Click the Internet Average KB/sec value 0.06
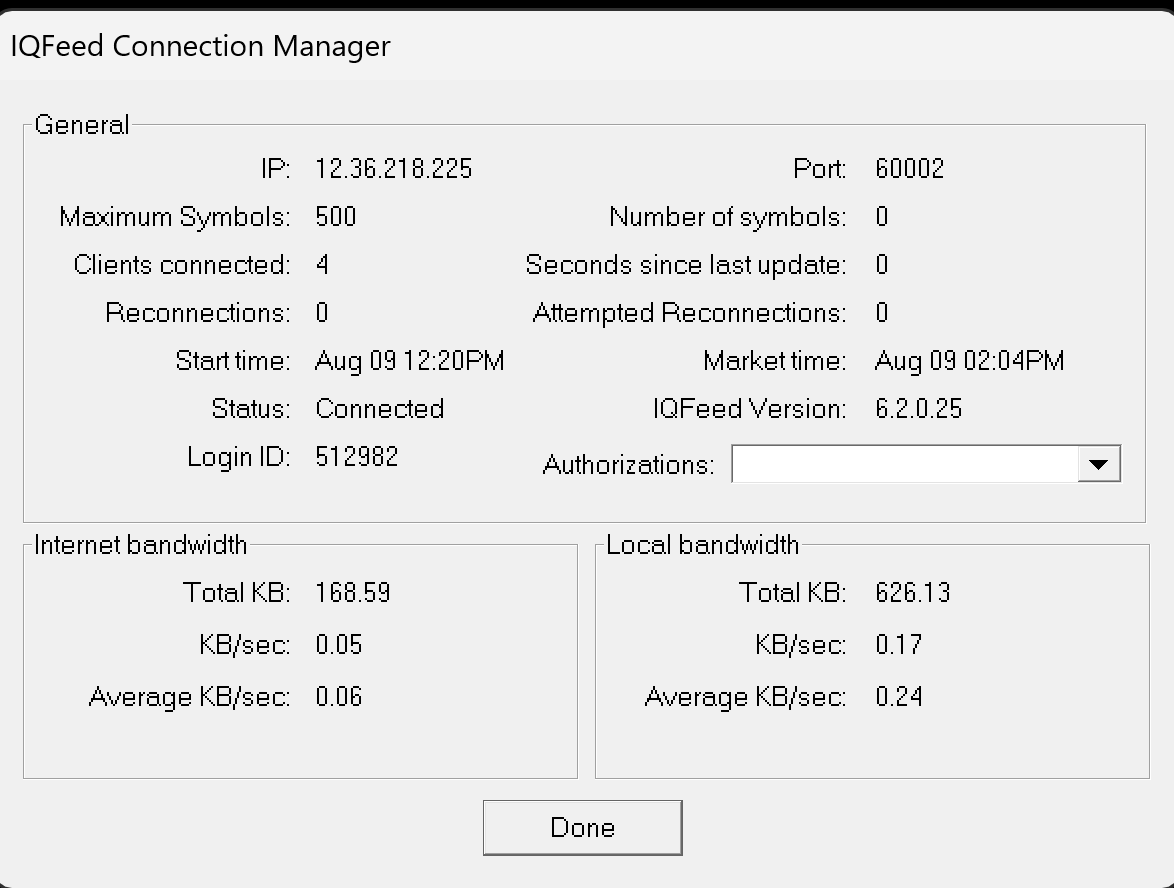This screenshot has height=888, width=1174. pos(338,697)
